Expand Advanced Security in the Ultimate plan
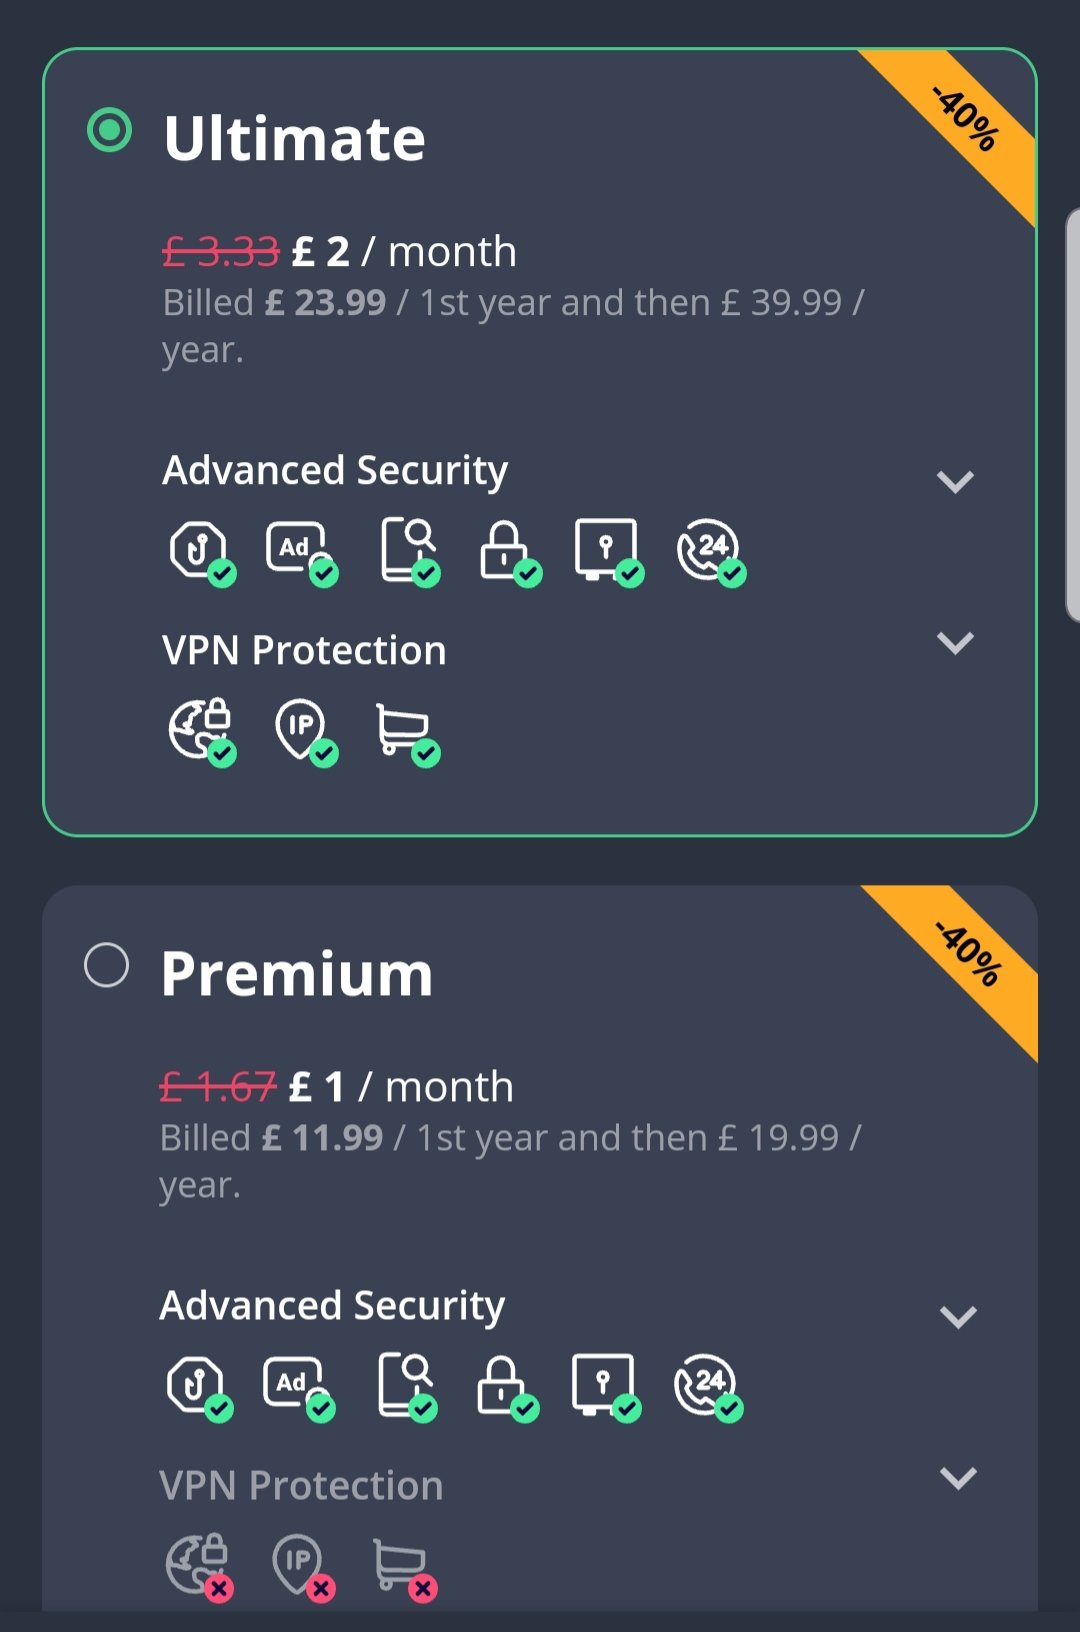This screenshot has width=1080, height=1632. pyautogui.click(x=955, y=482)
